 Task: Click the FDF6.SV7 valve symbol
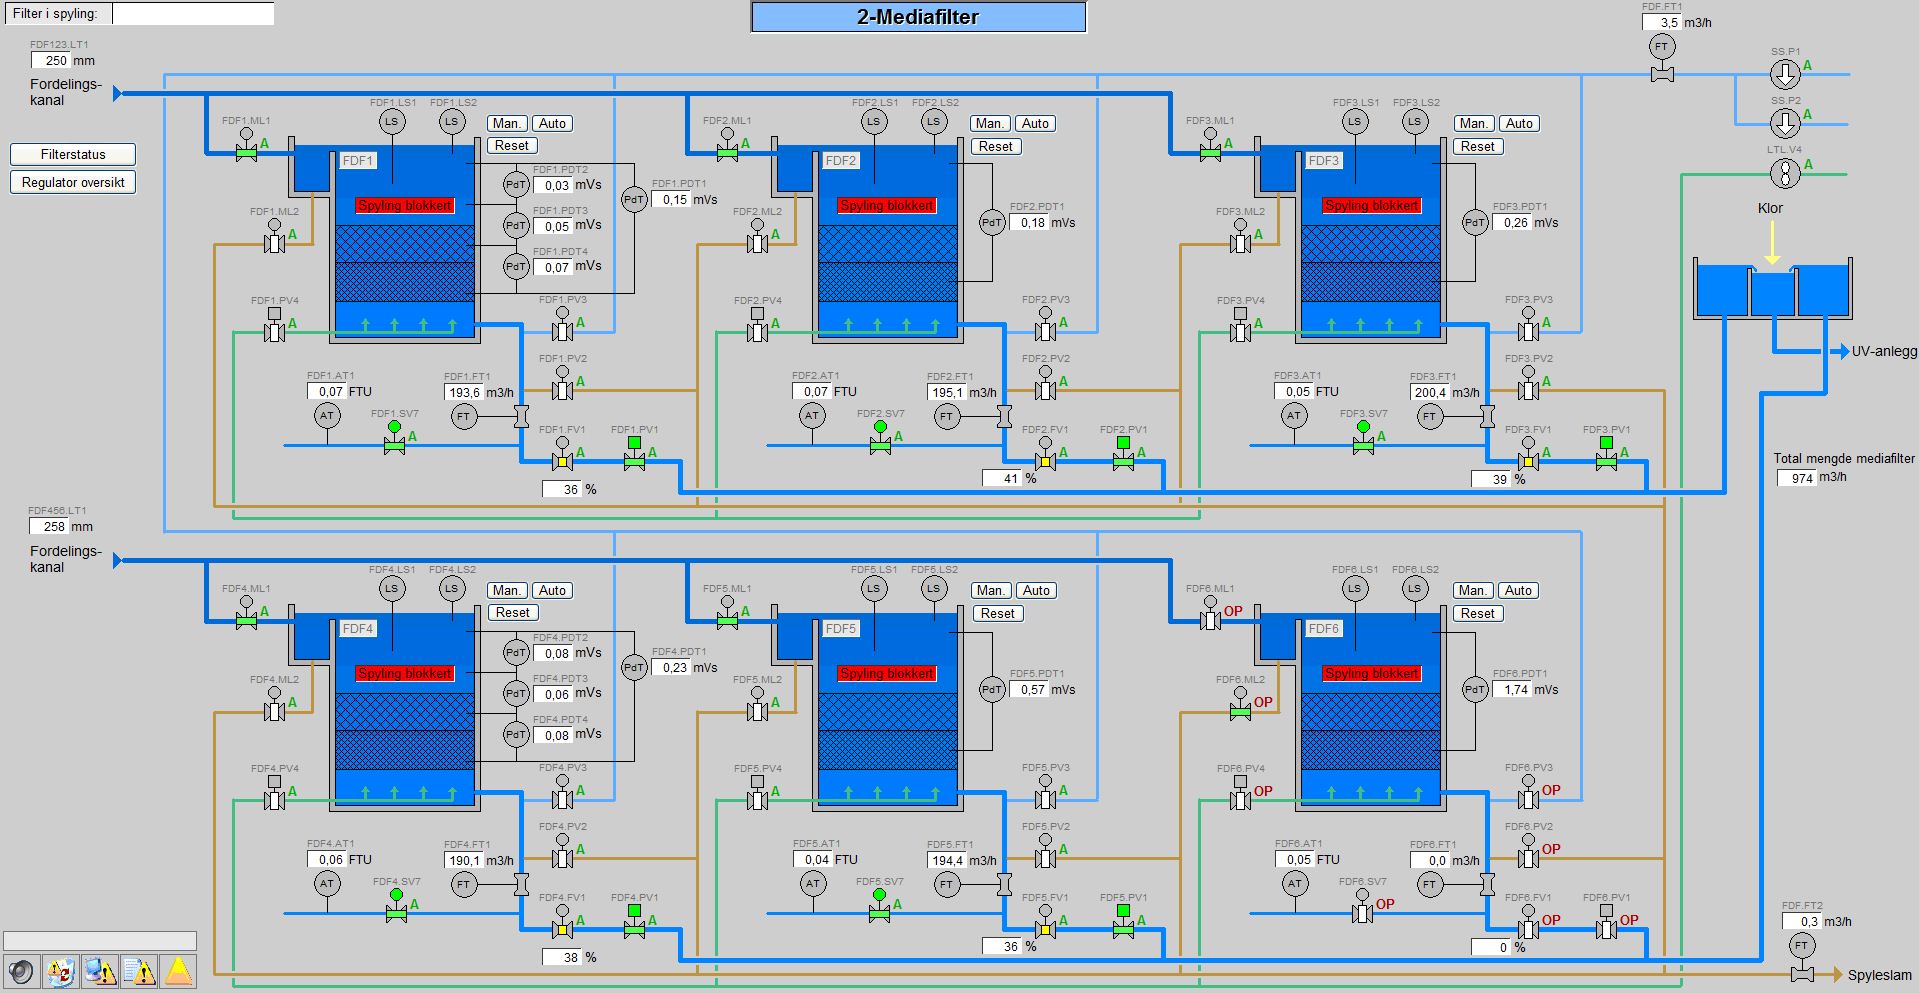pyautogui.click(x=1362, y=912)
